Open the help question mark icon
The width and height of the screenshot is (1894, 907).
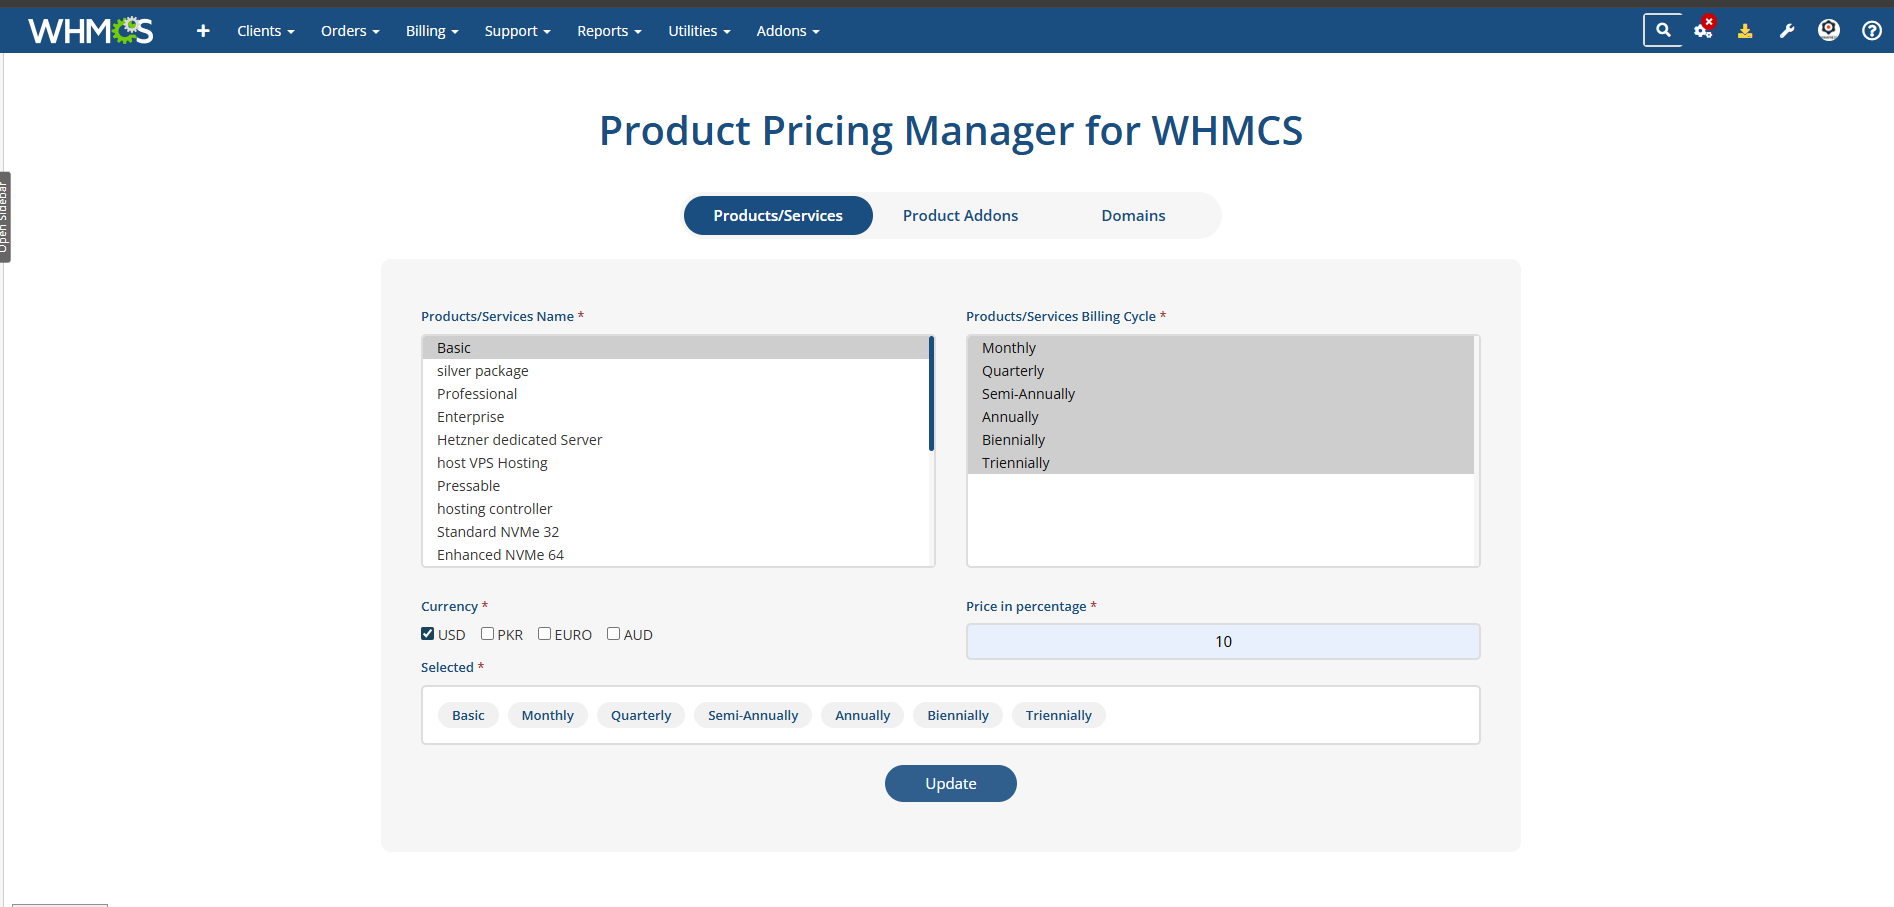[x=1871, y=31]
